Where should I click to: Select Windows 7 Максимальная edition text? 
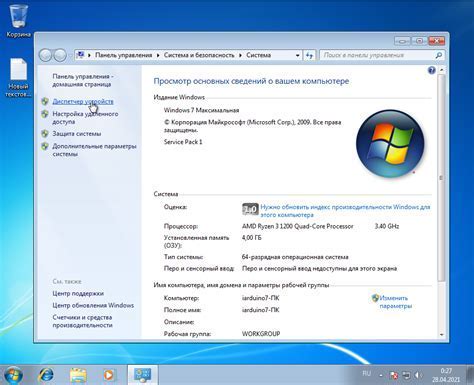tap(201, 110)
